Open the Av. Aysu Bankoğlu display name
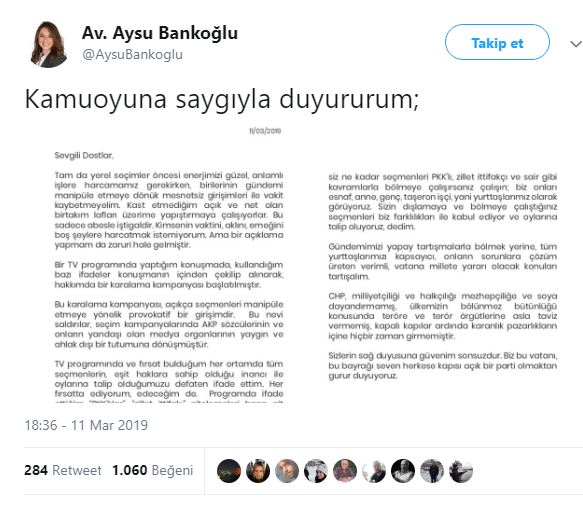This screenshot has height=507, width=583. click(x=160, y=33)
